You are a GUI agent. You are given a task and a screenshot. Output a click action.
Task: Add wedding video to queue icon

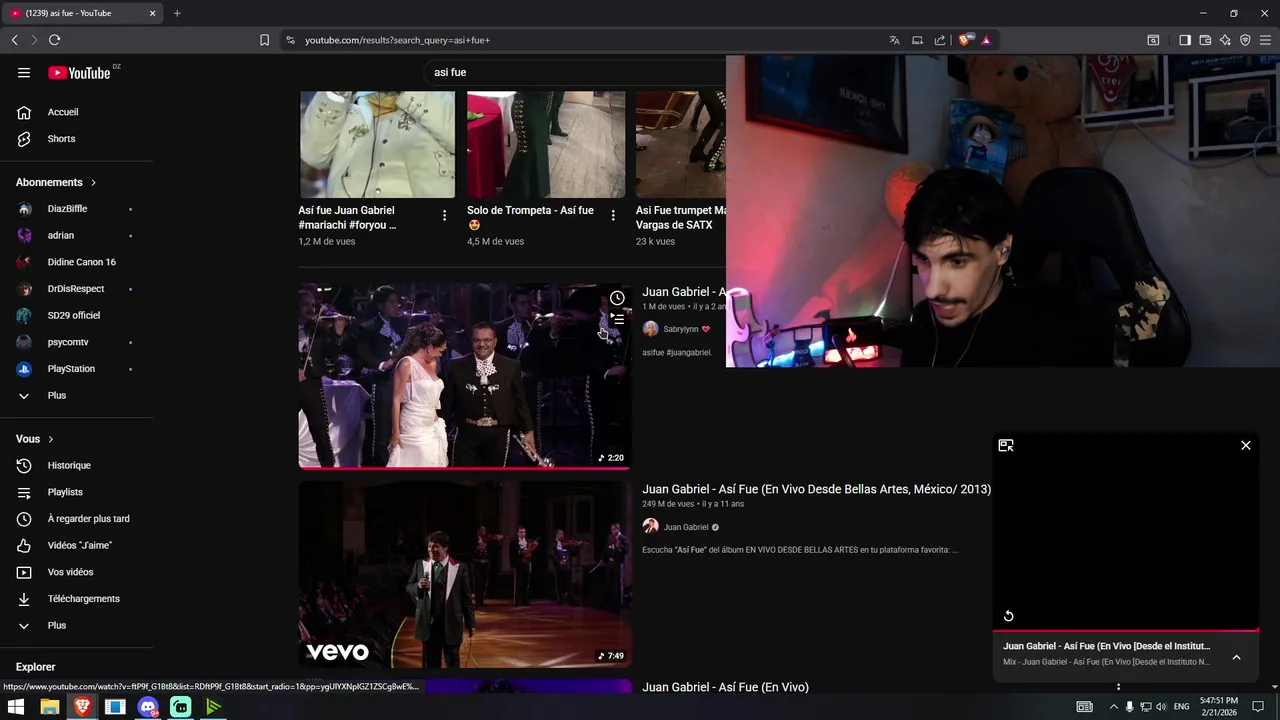[617, 319]
